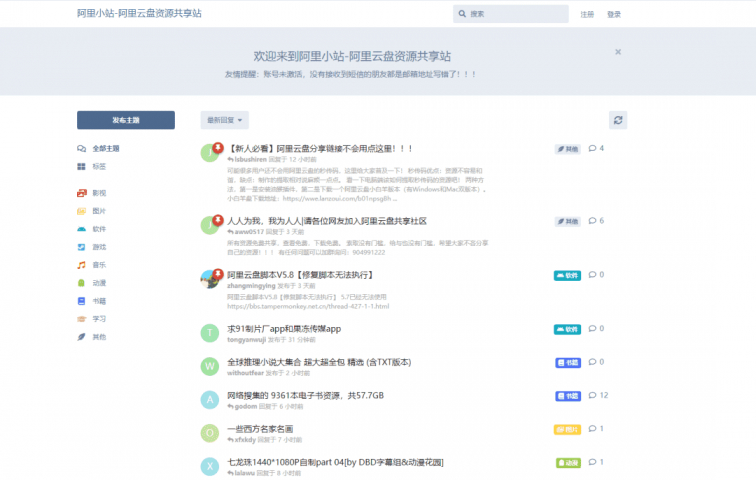This screenshot has height=480, width=756.
Task: Click reply count icon on 新人必看 post
Action: [x=593, y=148]
